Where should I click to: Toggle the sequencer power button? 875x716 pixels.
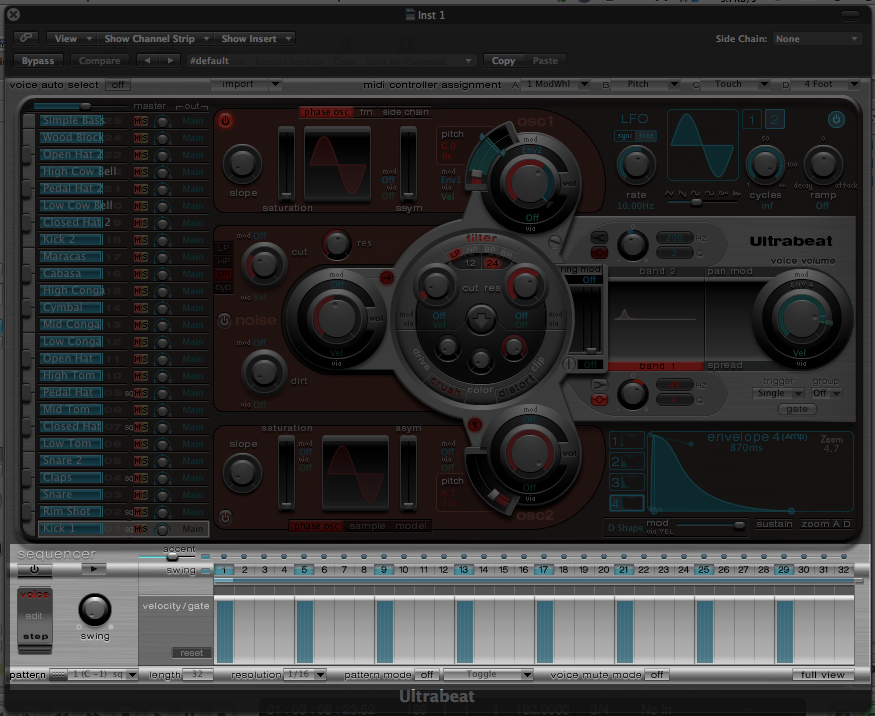point(34,570)
